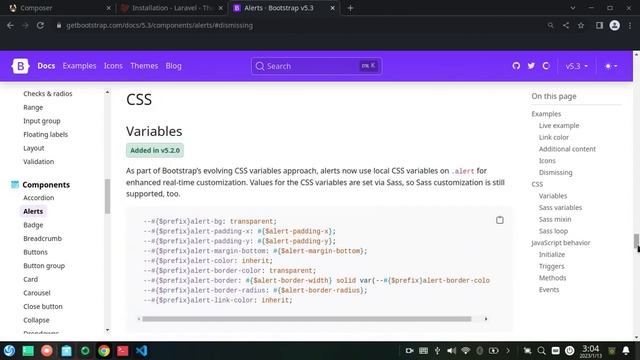
Task: Expand hidden system tray icons arrow
Action: coord(508,351)
